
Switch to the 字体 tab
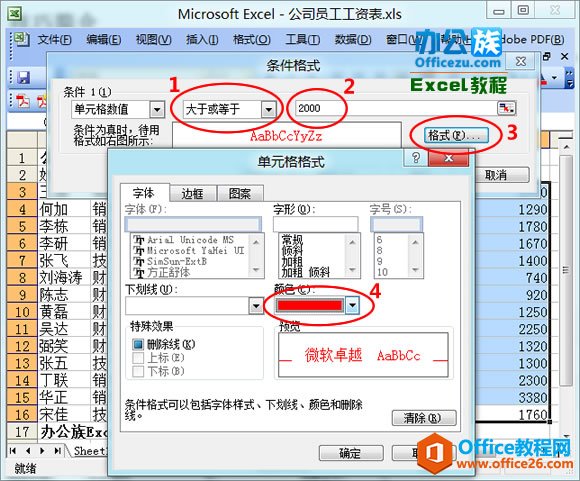(x=144, y=193)
